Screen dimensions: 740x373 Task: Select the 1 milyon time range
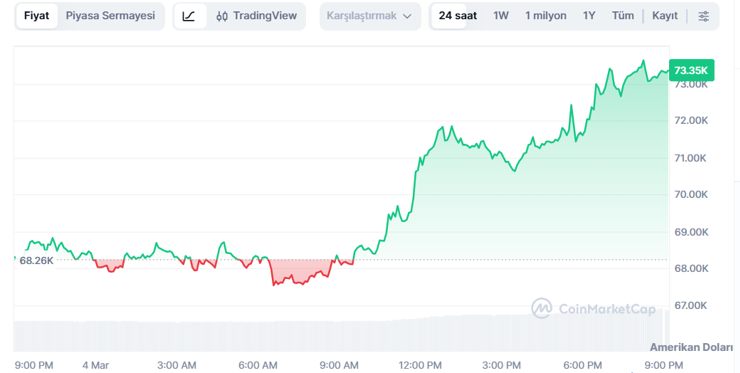point(546,16)
